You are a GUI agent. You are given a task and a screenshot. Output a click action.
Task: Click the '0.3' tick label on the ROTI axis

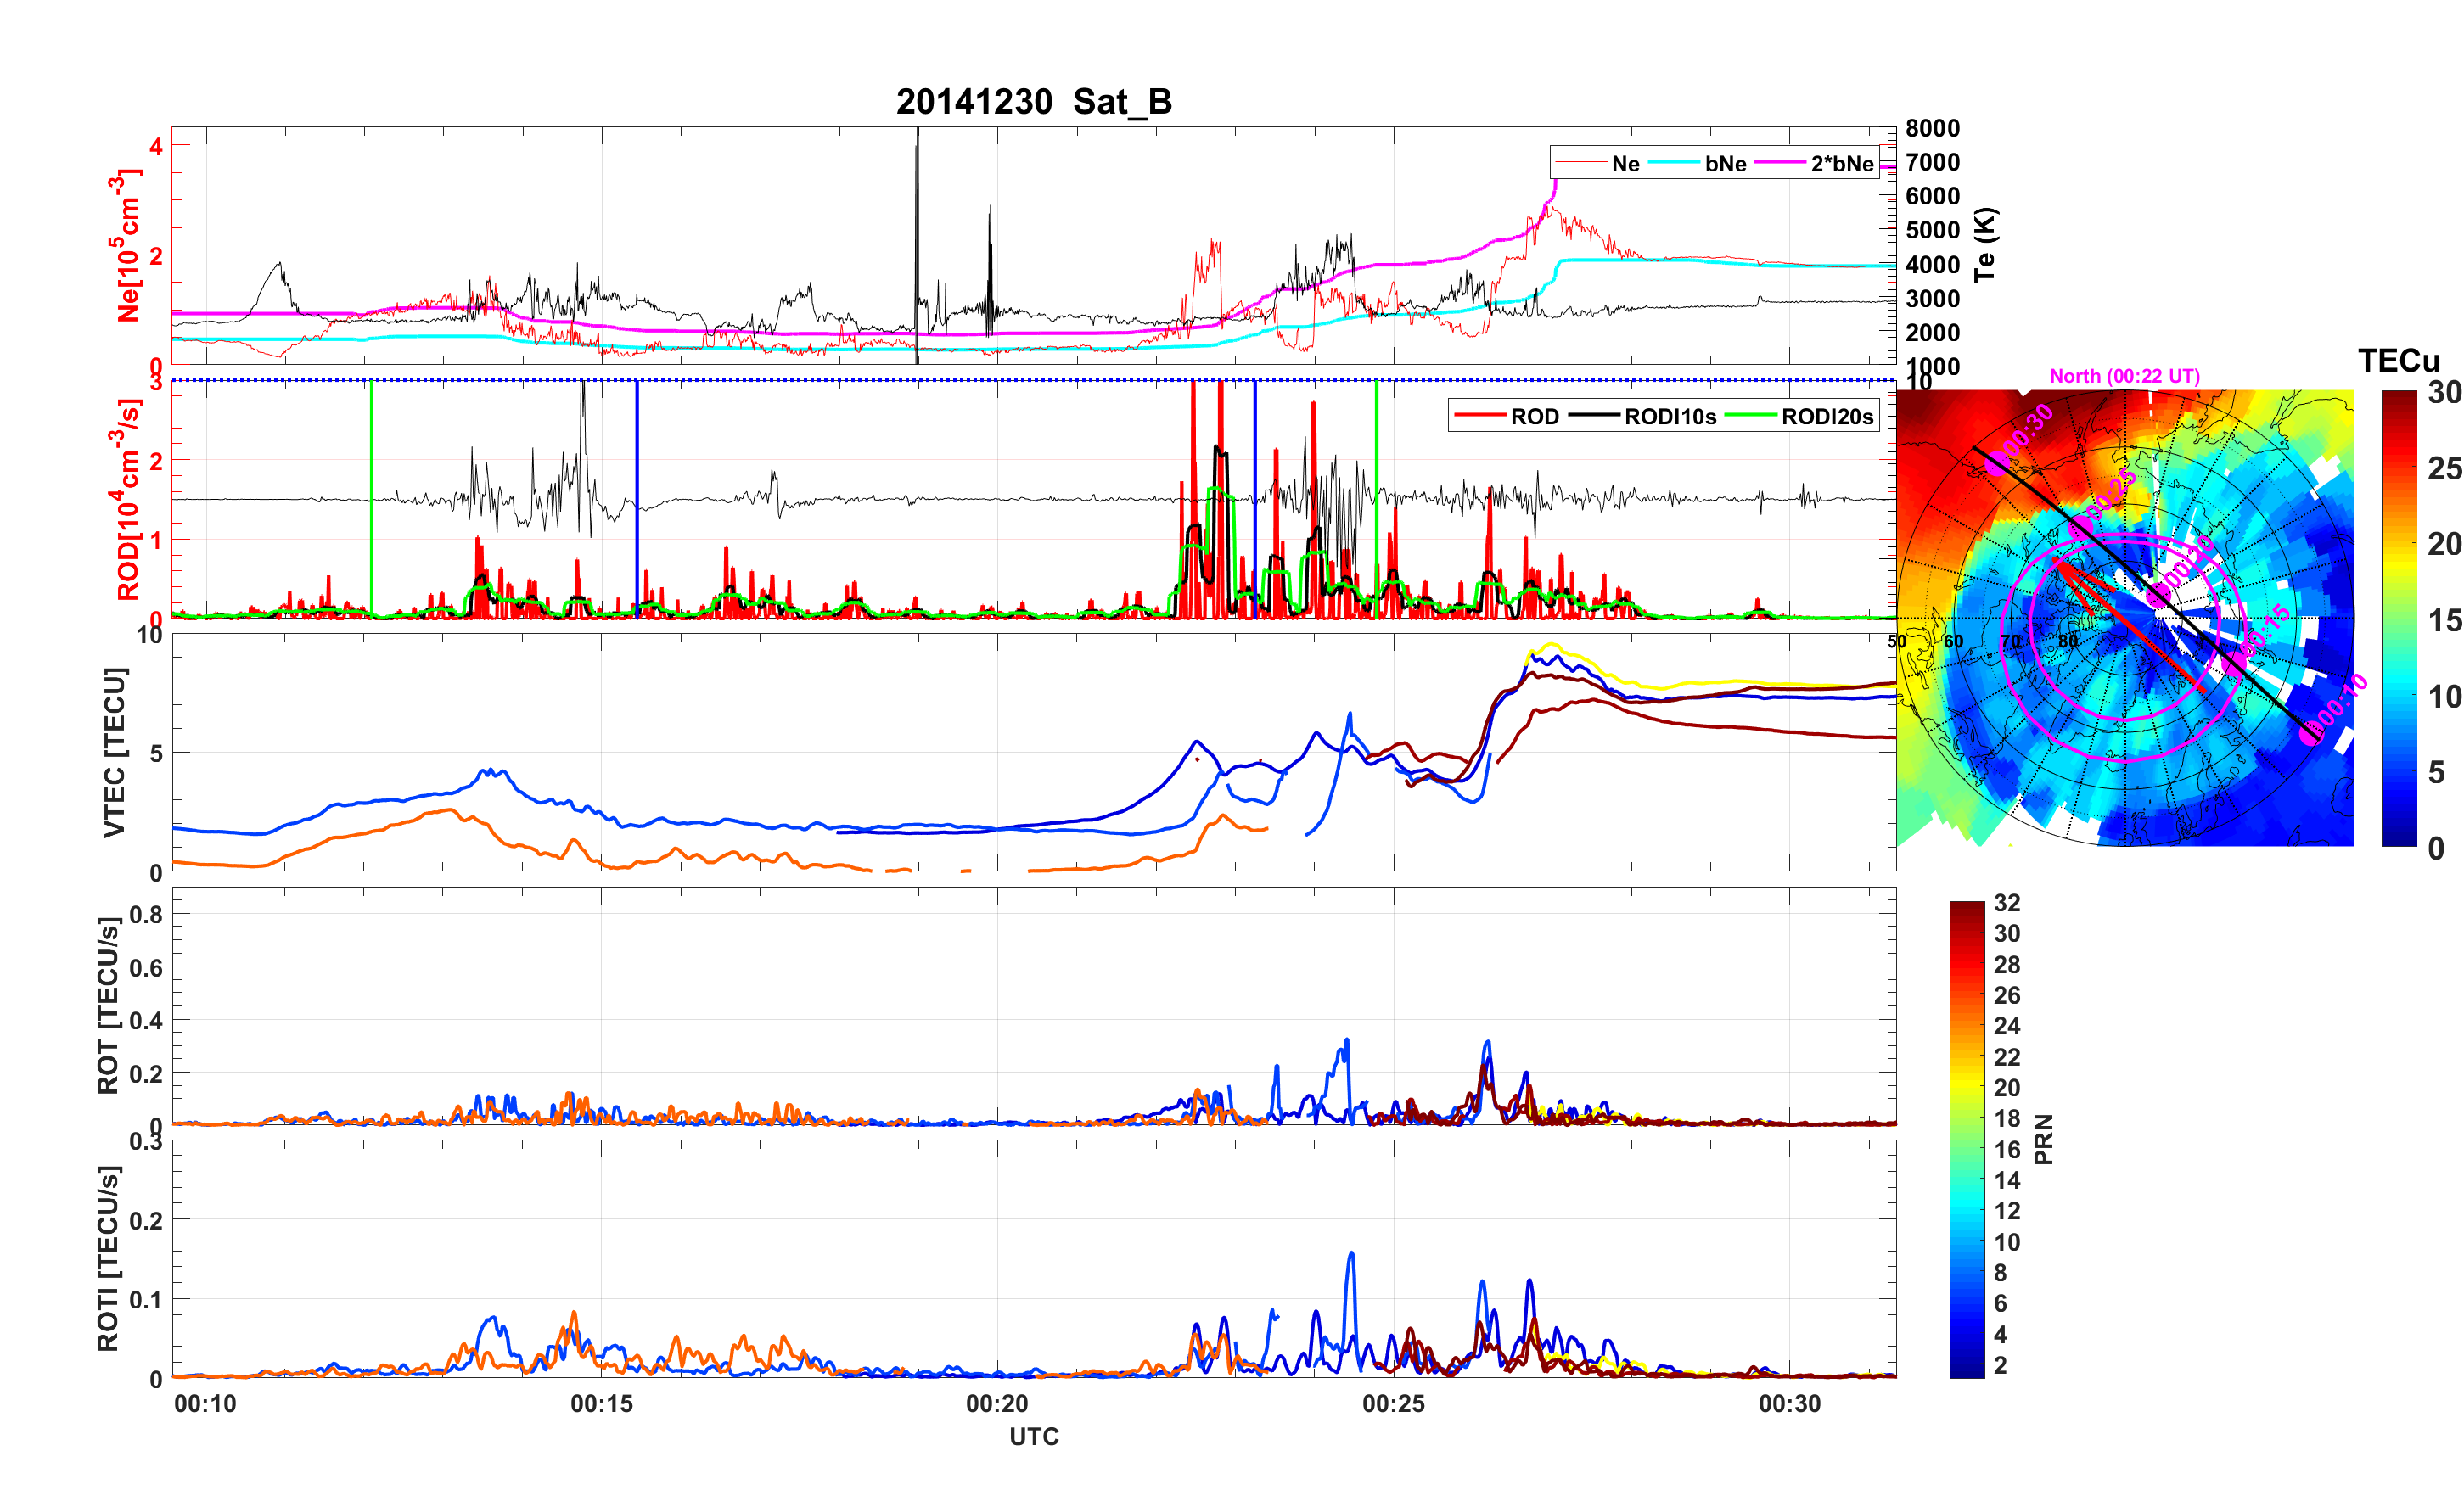click(146, 1141)
